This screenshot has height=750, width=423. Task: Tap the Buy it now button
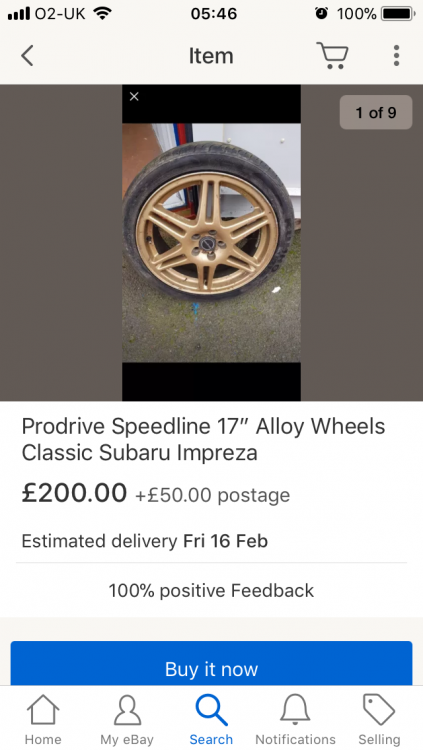pos(212,663)
